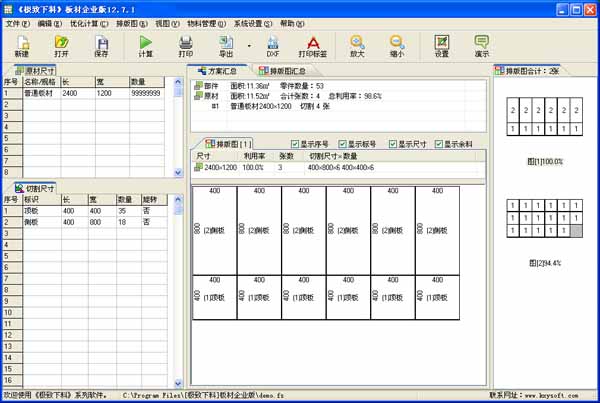The width and height of the screenshot is (600, 403).
Task: Open the 排版图 menu in the menu bar
Action: click(x=132, y=24)
